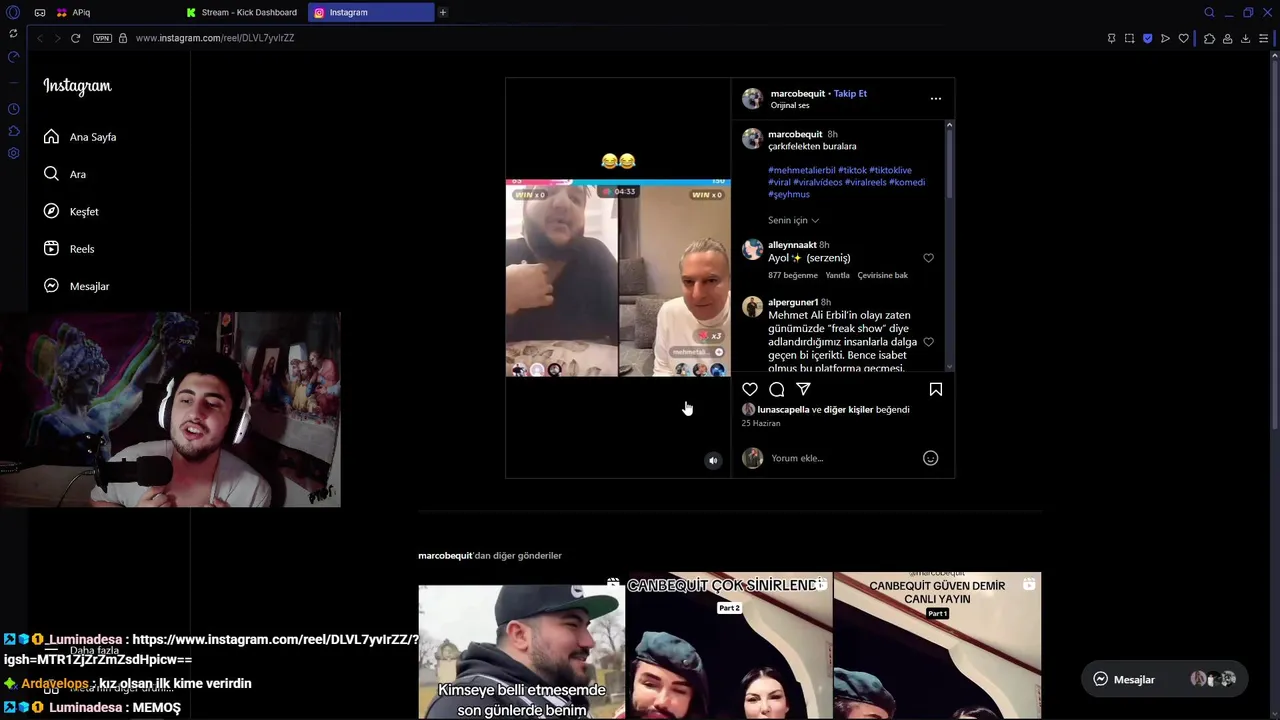Screen dimensions: 1280x720
Task: Click Çevirisine bak on comment
Action: point(882,275)
